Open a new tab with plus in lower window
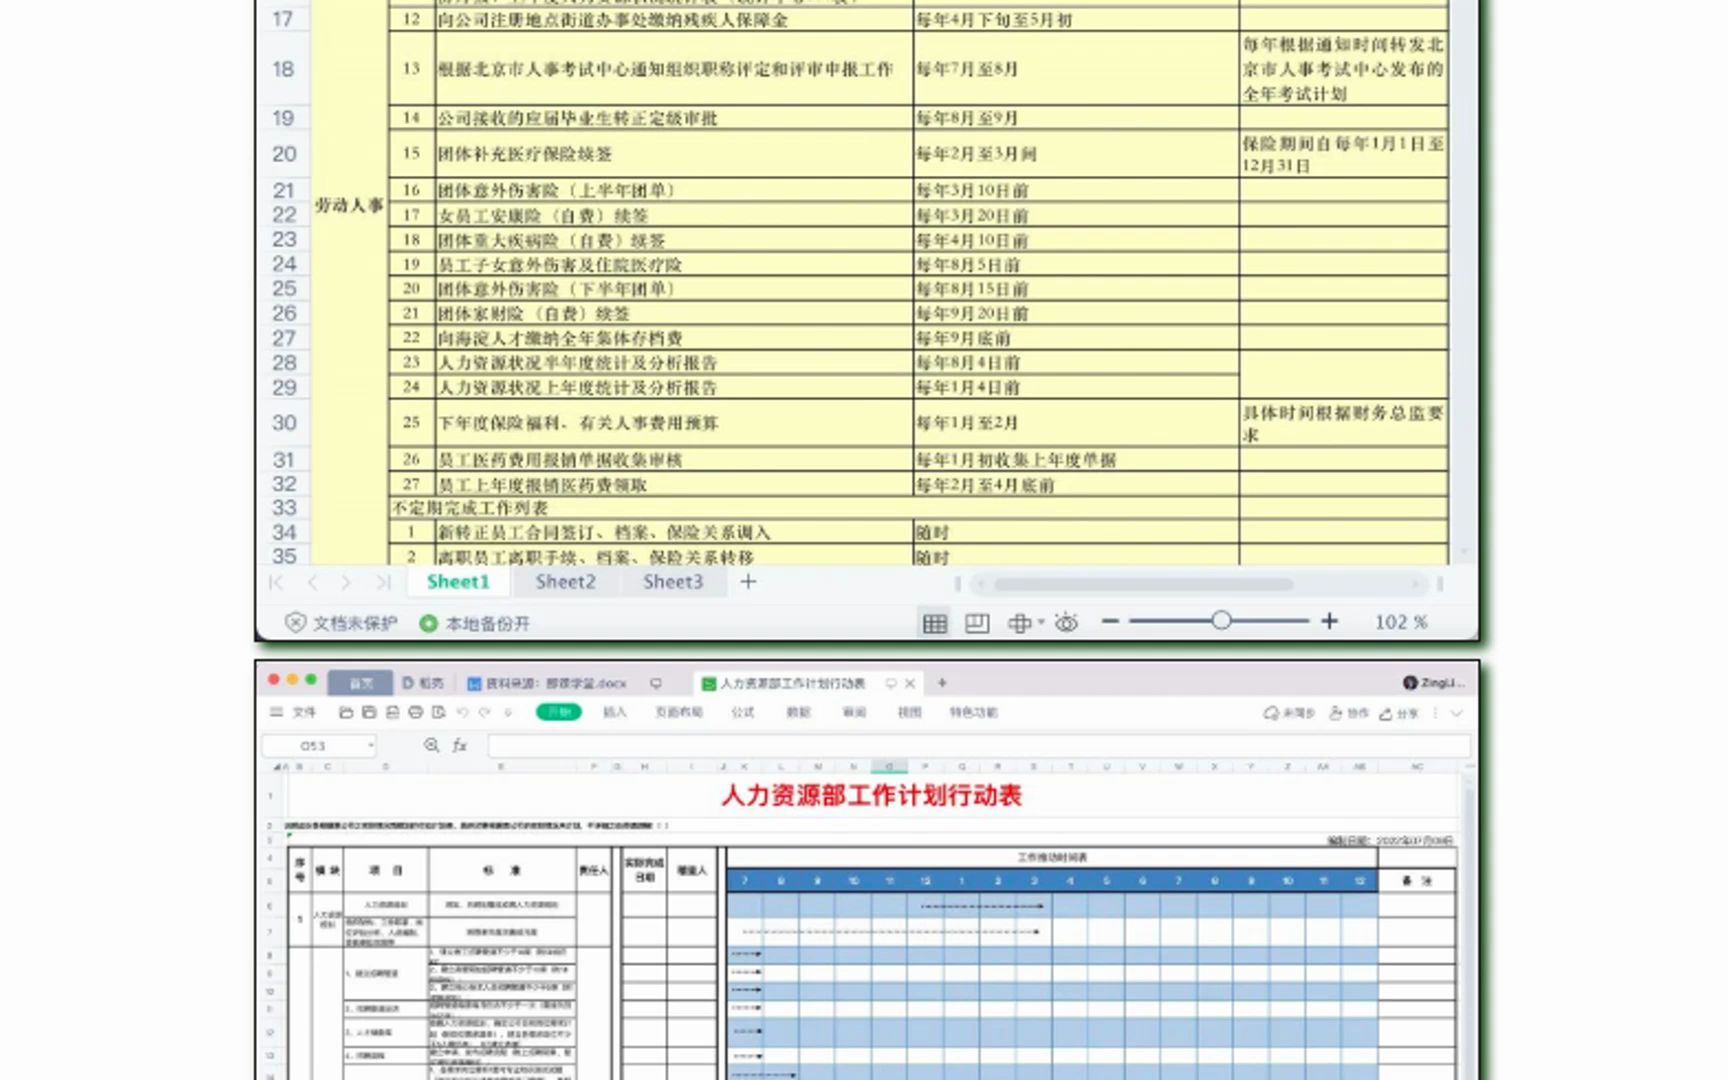This screenshot has width=1728, height=1080. [x=941, y=683]
